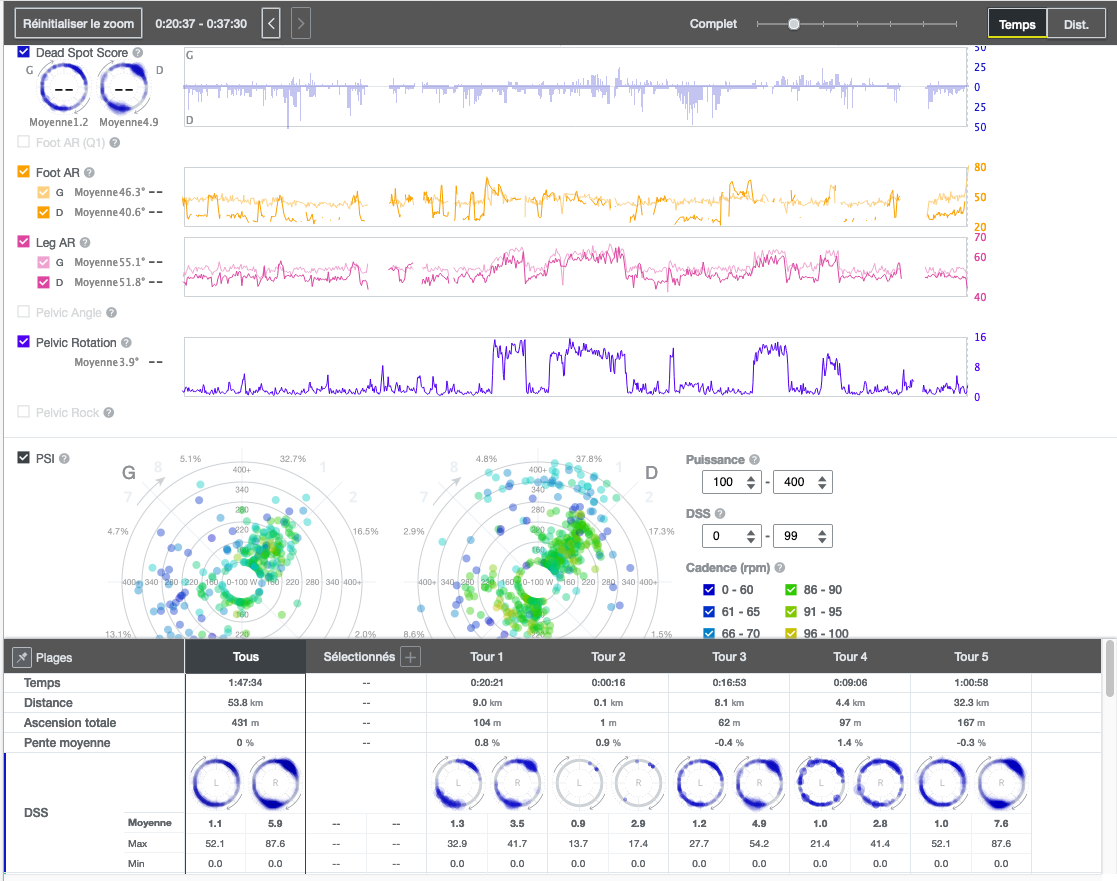Select the Tous column header

(245, 657)
